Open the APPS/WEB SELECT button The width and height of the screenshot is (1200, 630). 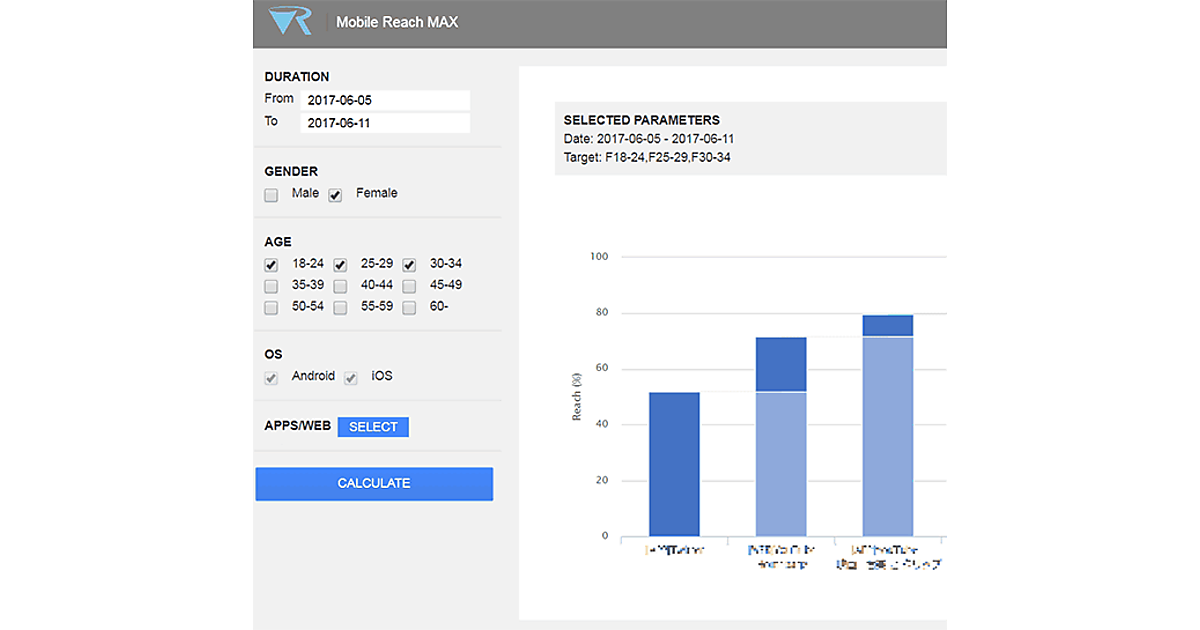click(373, 427)
